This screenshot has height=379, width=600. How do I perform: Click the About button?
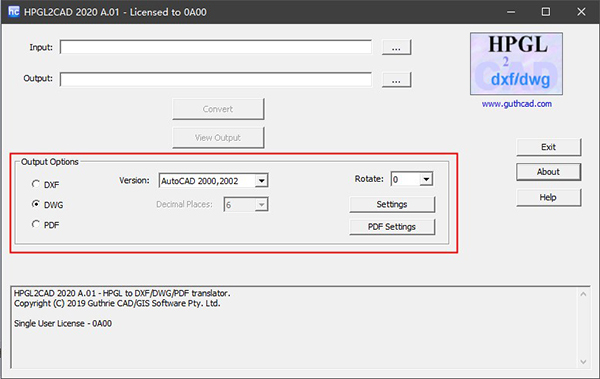[x=548, y=172]
